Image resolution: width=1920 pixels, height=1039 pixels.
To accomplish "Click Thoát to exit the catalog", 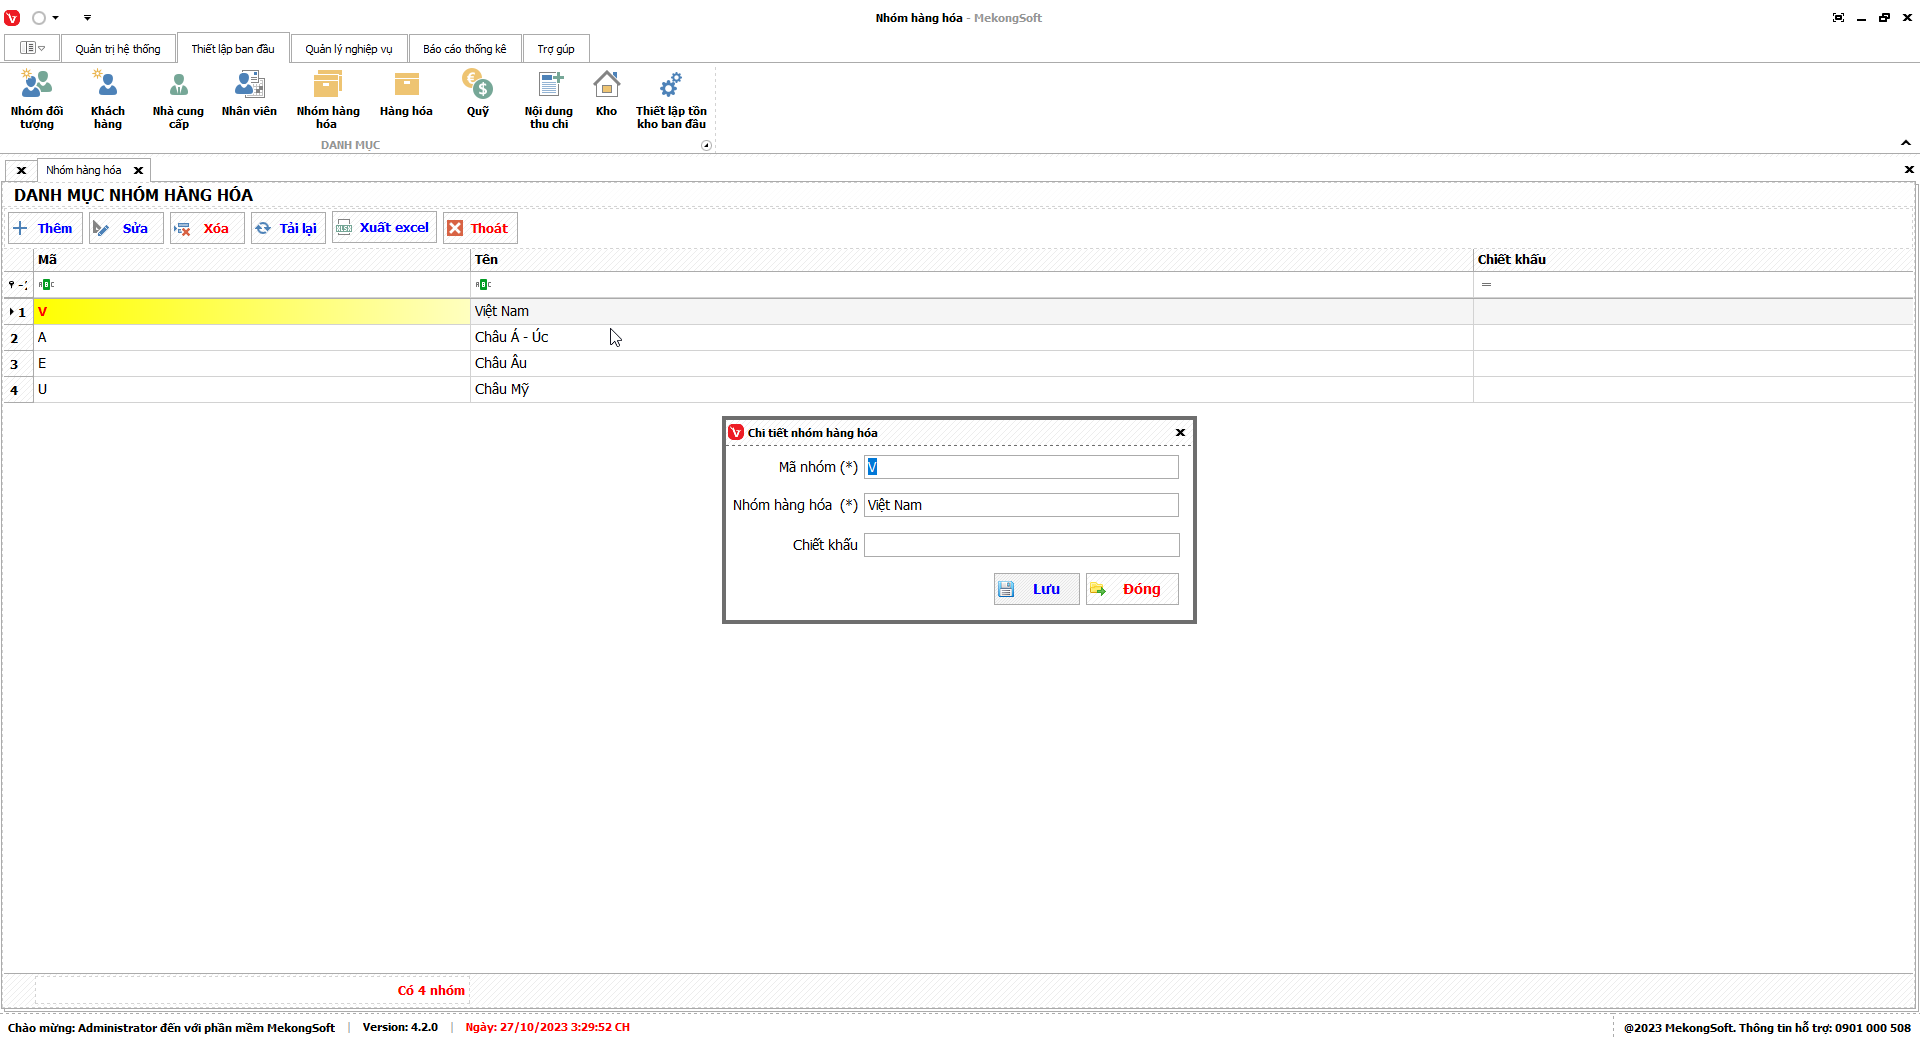I will point(480,228).
